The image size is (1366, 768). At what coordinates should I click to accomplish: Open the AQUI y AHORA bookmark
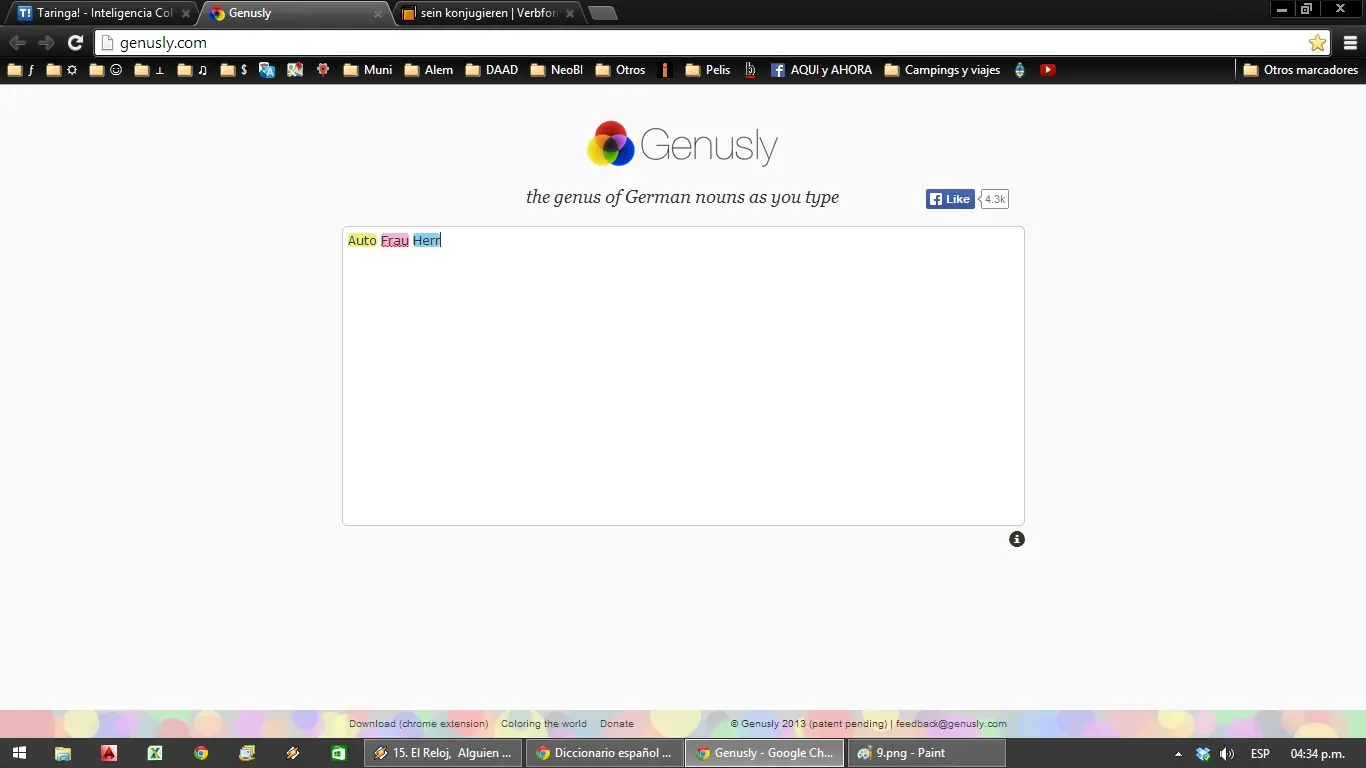pyautogui.click(x=821, y=70)
